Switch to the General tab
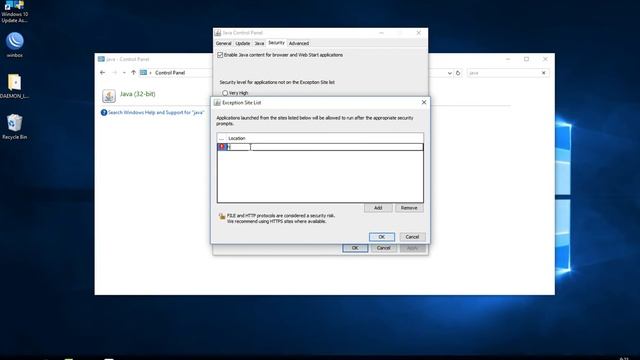Screen dimensions: 640x360 coord(223,43)
